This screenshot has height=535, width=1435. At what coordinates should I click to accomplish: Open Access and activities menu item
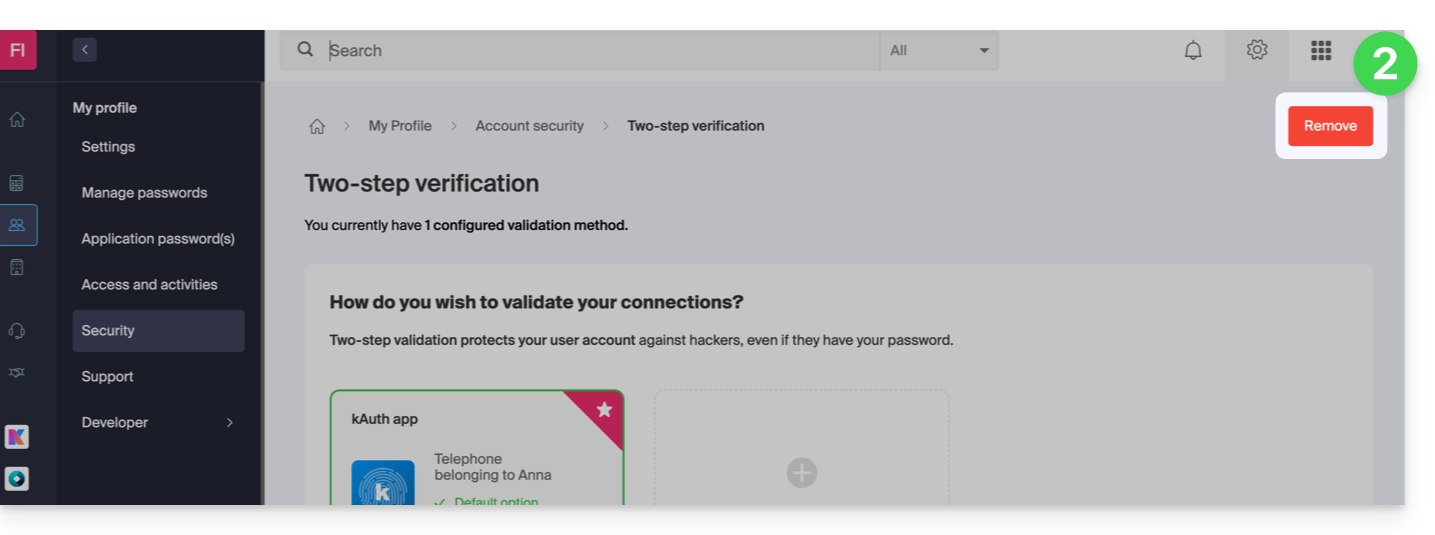tap(149, 285)
